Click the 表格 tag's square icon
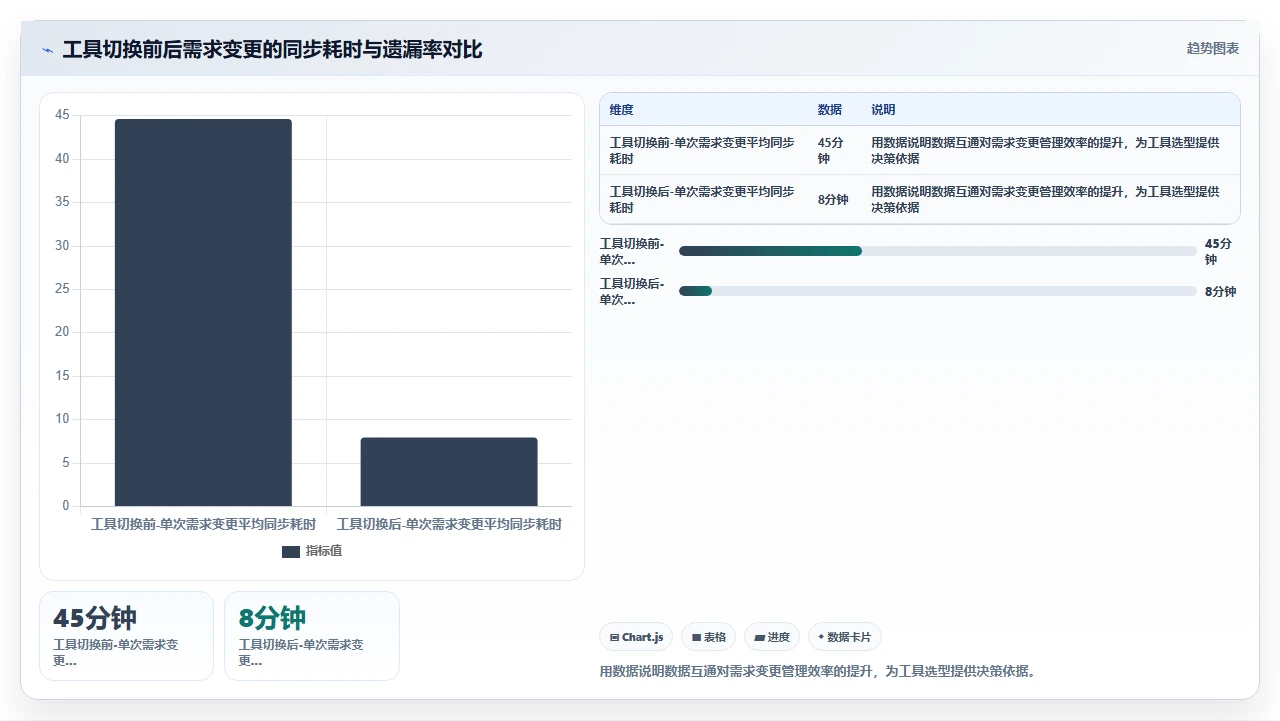The image size is (1280, 721). [696, 637]
